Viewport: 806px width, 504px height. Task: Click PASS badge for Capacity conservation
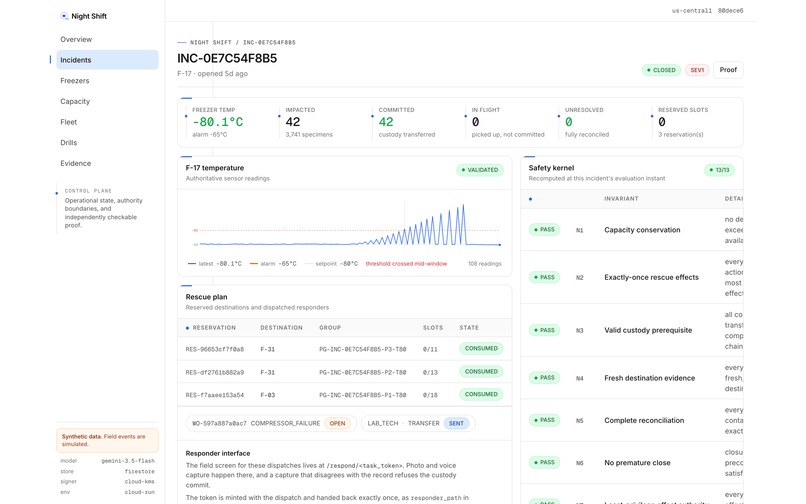544,229
